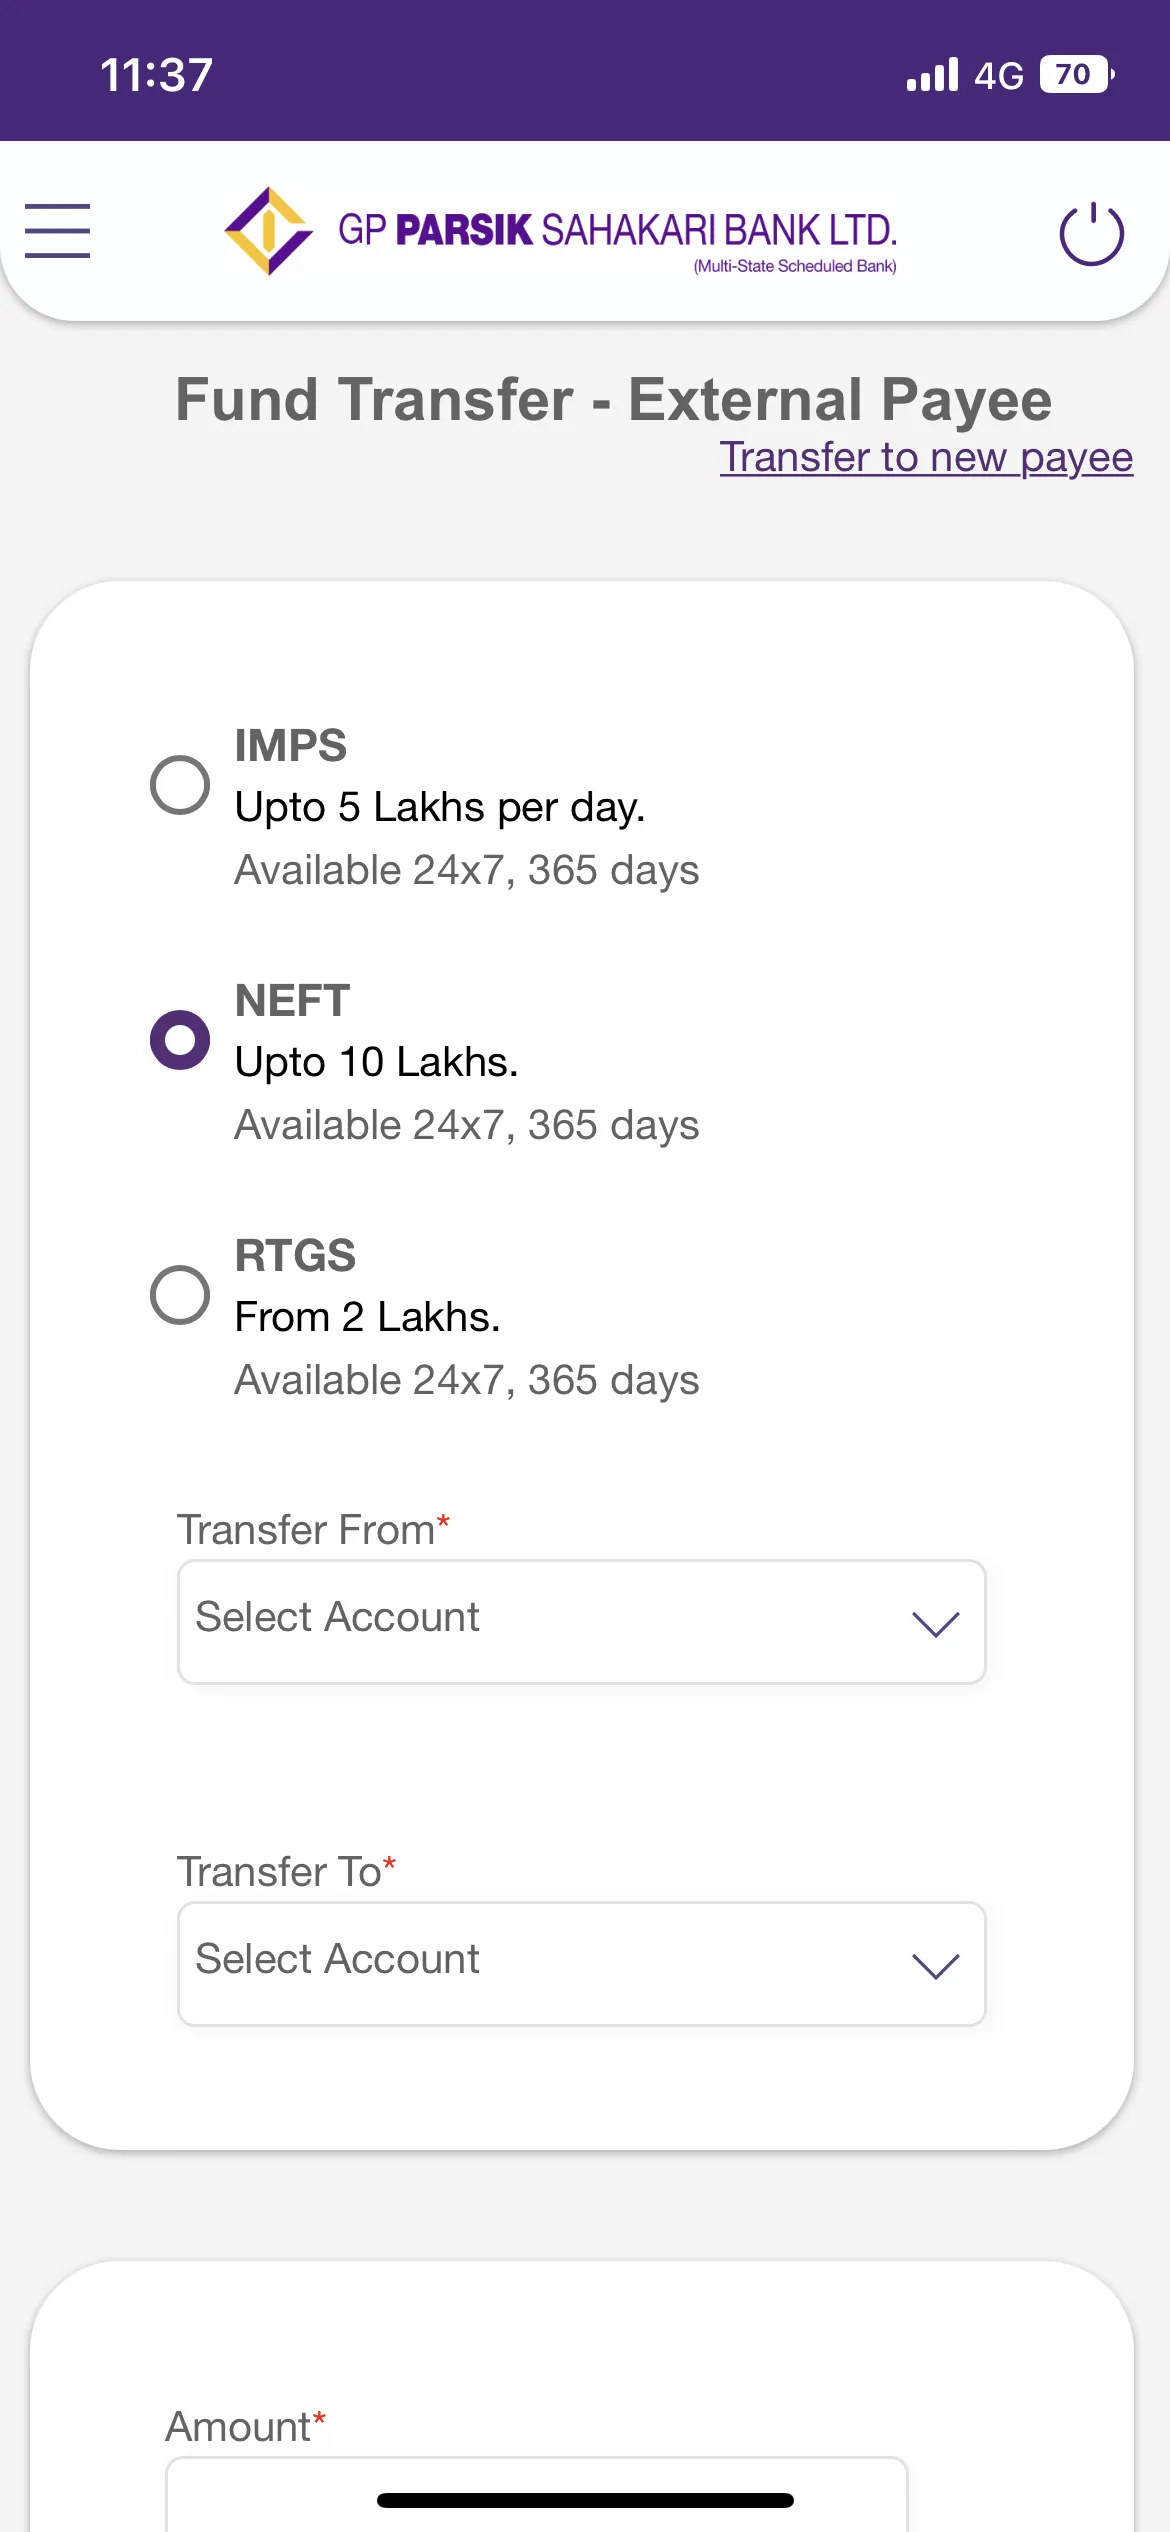Choose the RTGS radio button

coord(180,1295)
